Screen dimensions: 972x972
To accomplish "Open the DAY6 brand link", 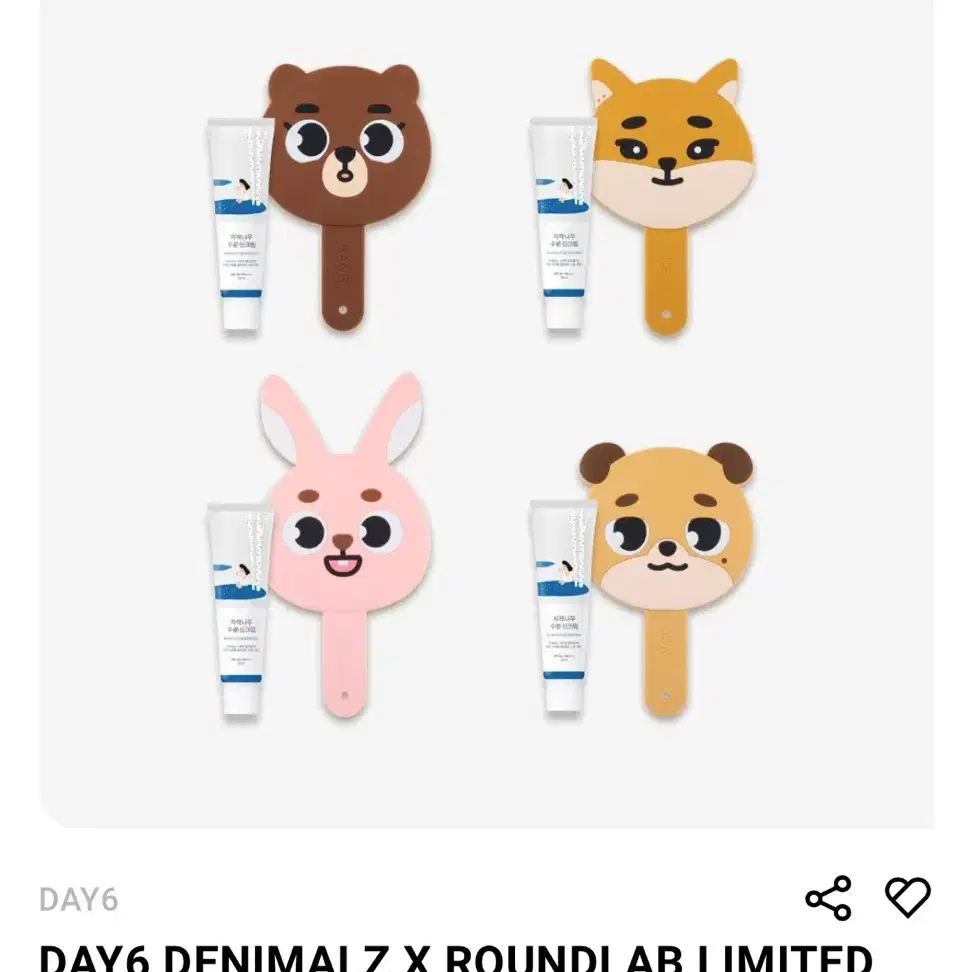I will tap(79, 899).
